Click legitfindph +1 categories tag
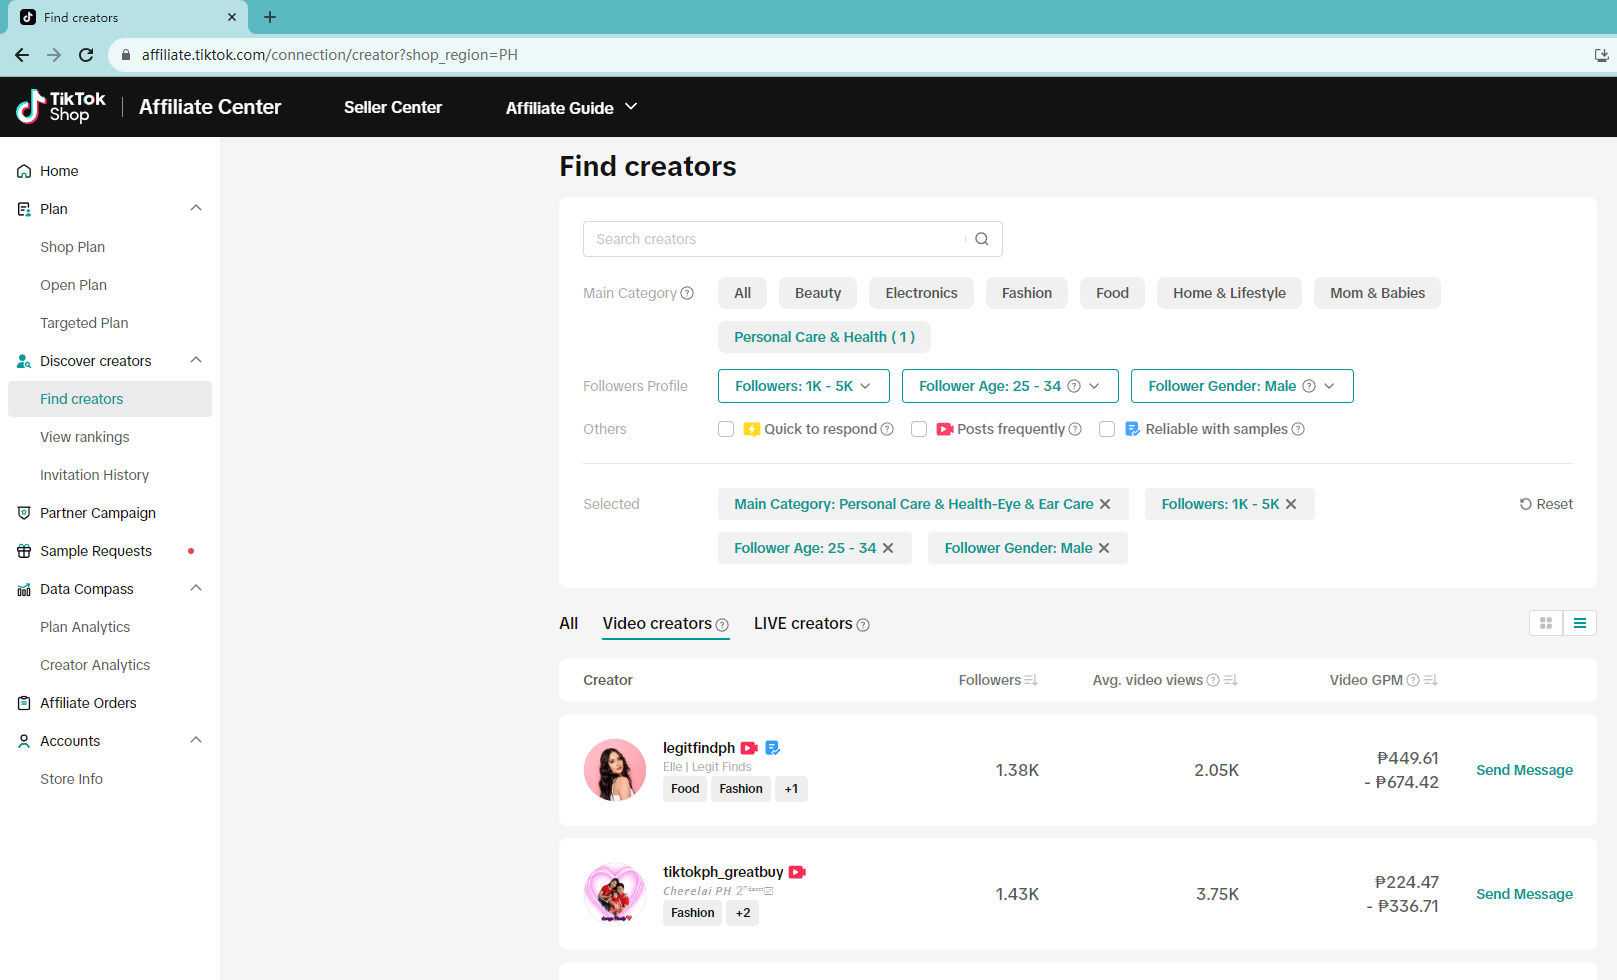 point(791,789)
